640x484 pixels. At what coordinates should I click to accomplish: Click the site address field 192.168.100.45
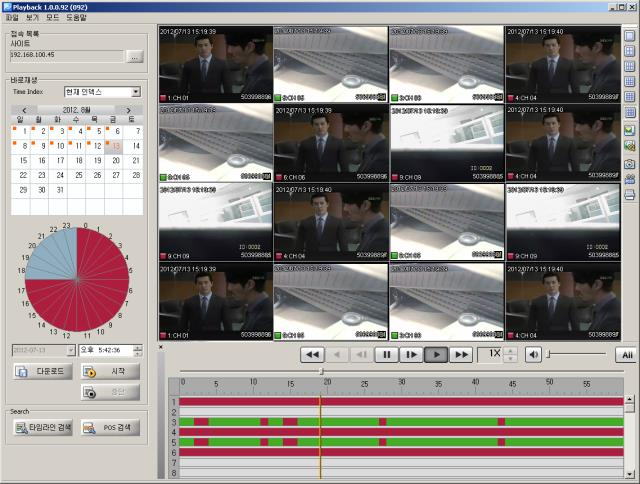(x=67, y=55)
